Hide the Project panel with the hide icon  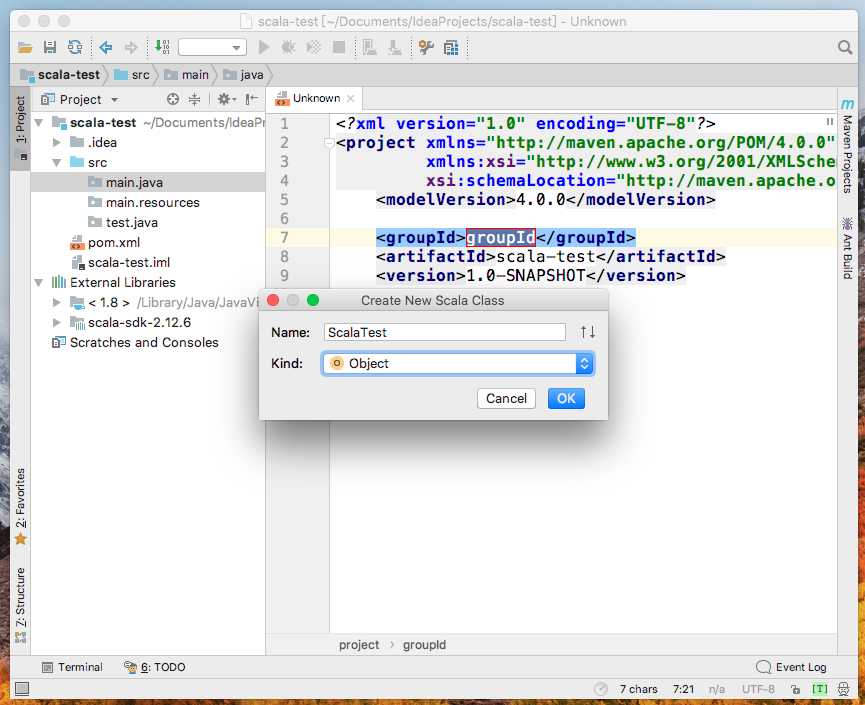coord(252,99)
